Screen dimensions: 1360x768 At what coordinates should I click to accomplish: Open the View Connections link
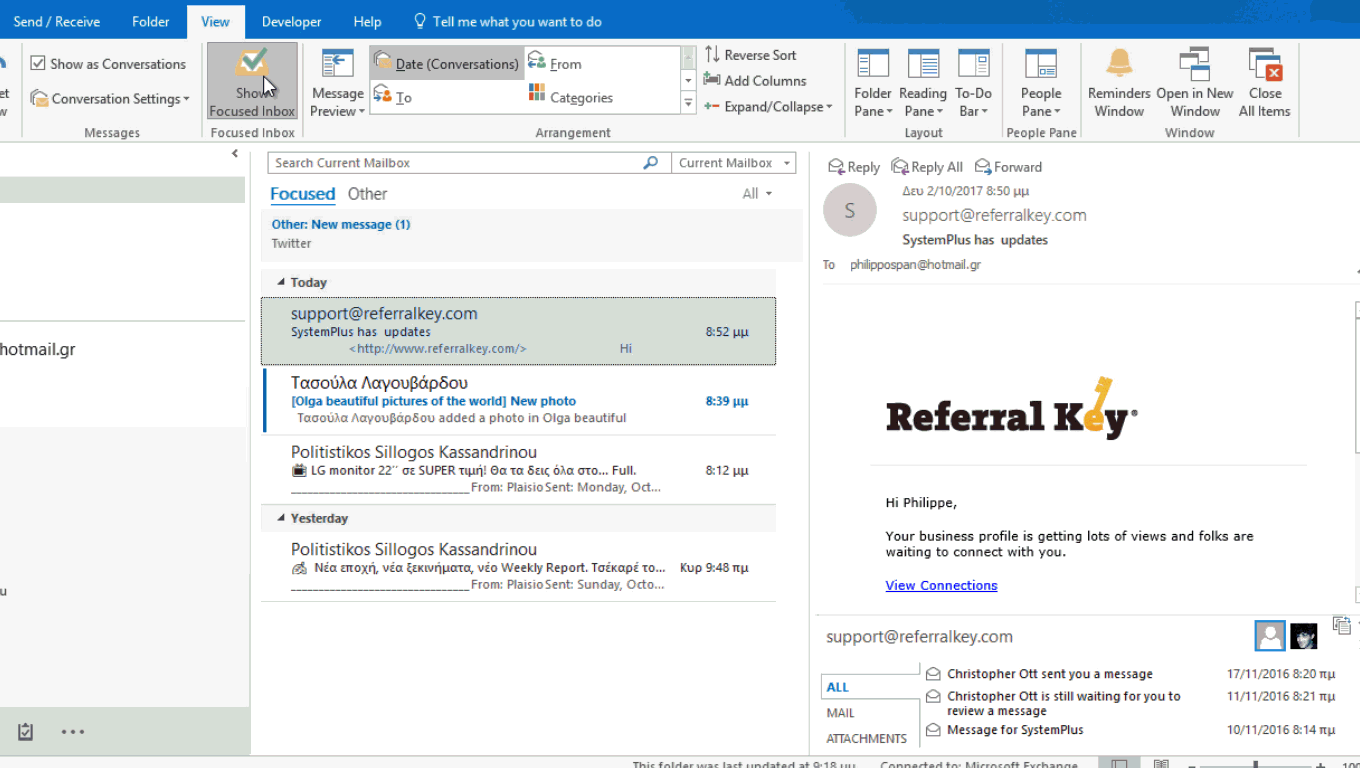[x=941, y=585]
